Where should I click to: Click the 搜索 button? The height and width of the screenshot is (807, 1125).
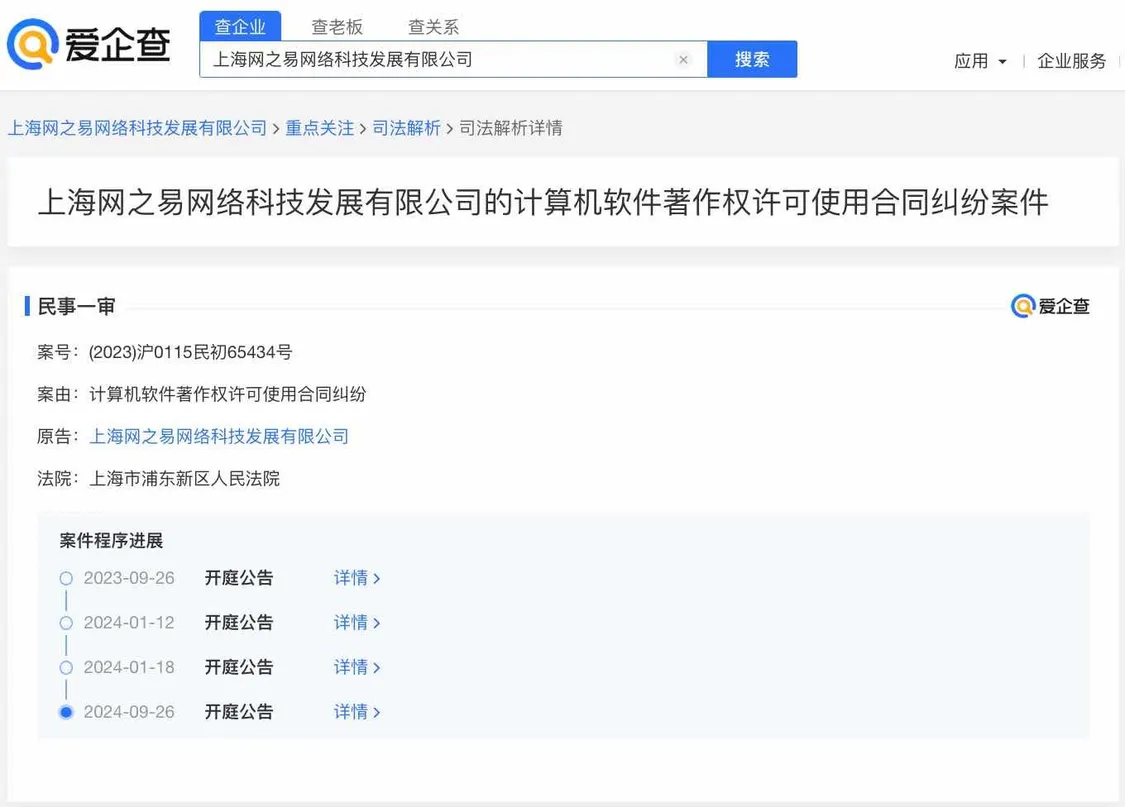[752, 59]
